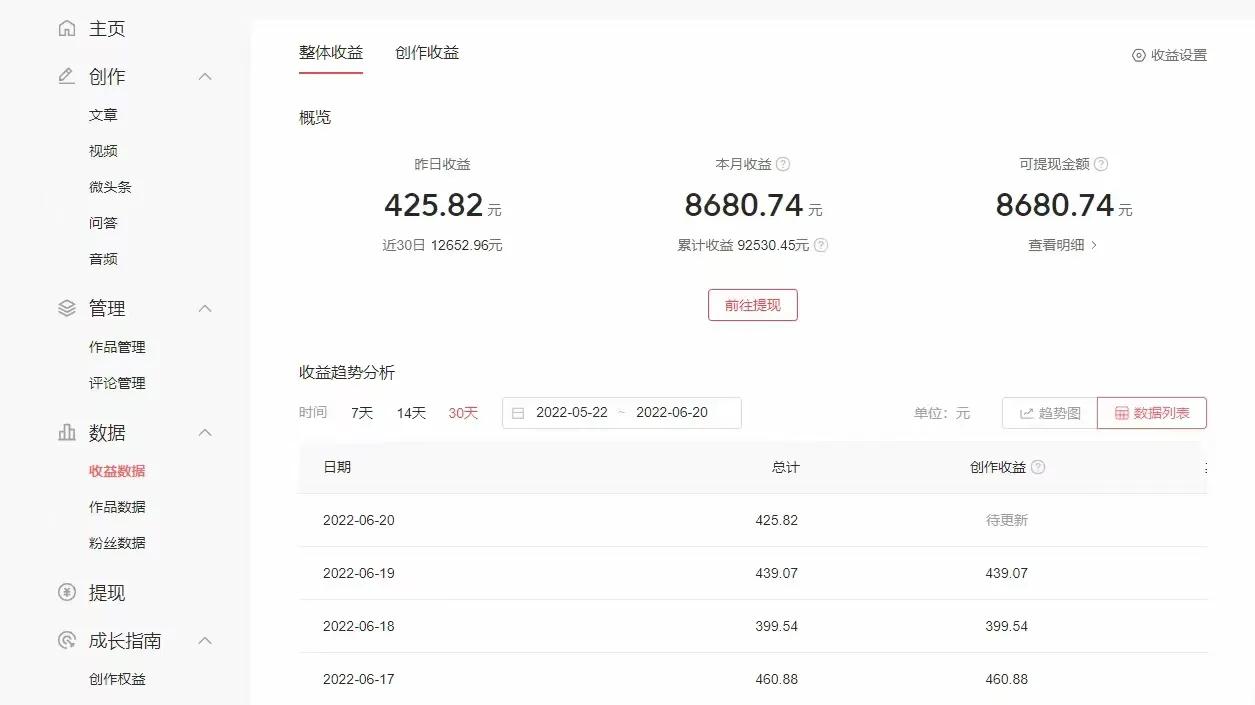Collapse the 数据 sidebar section
Screen dimensions: 1255x705
(x=204, y=432)
